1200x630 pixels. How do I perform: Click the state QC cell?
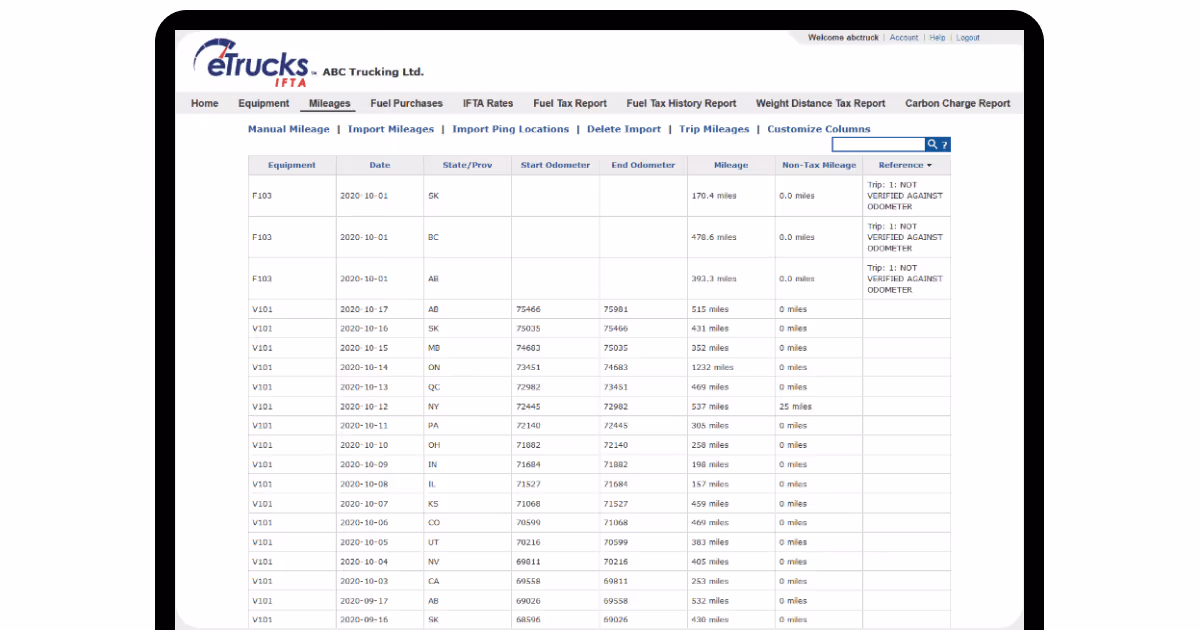point(467,387)
